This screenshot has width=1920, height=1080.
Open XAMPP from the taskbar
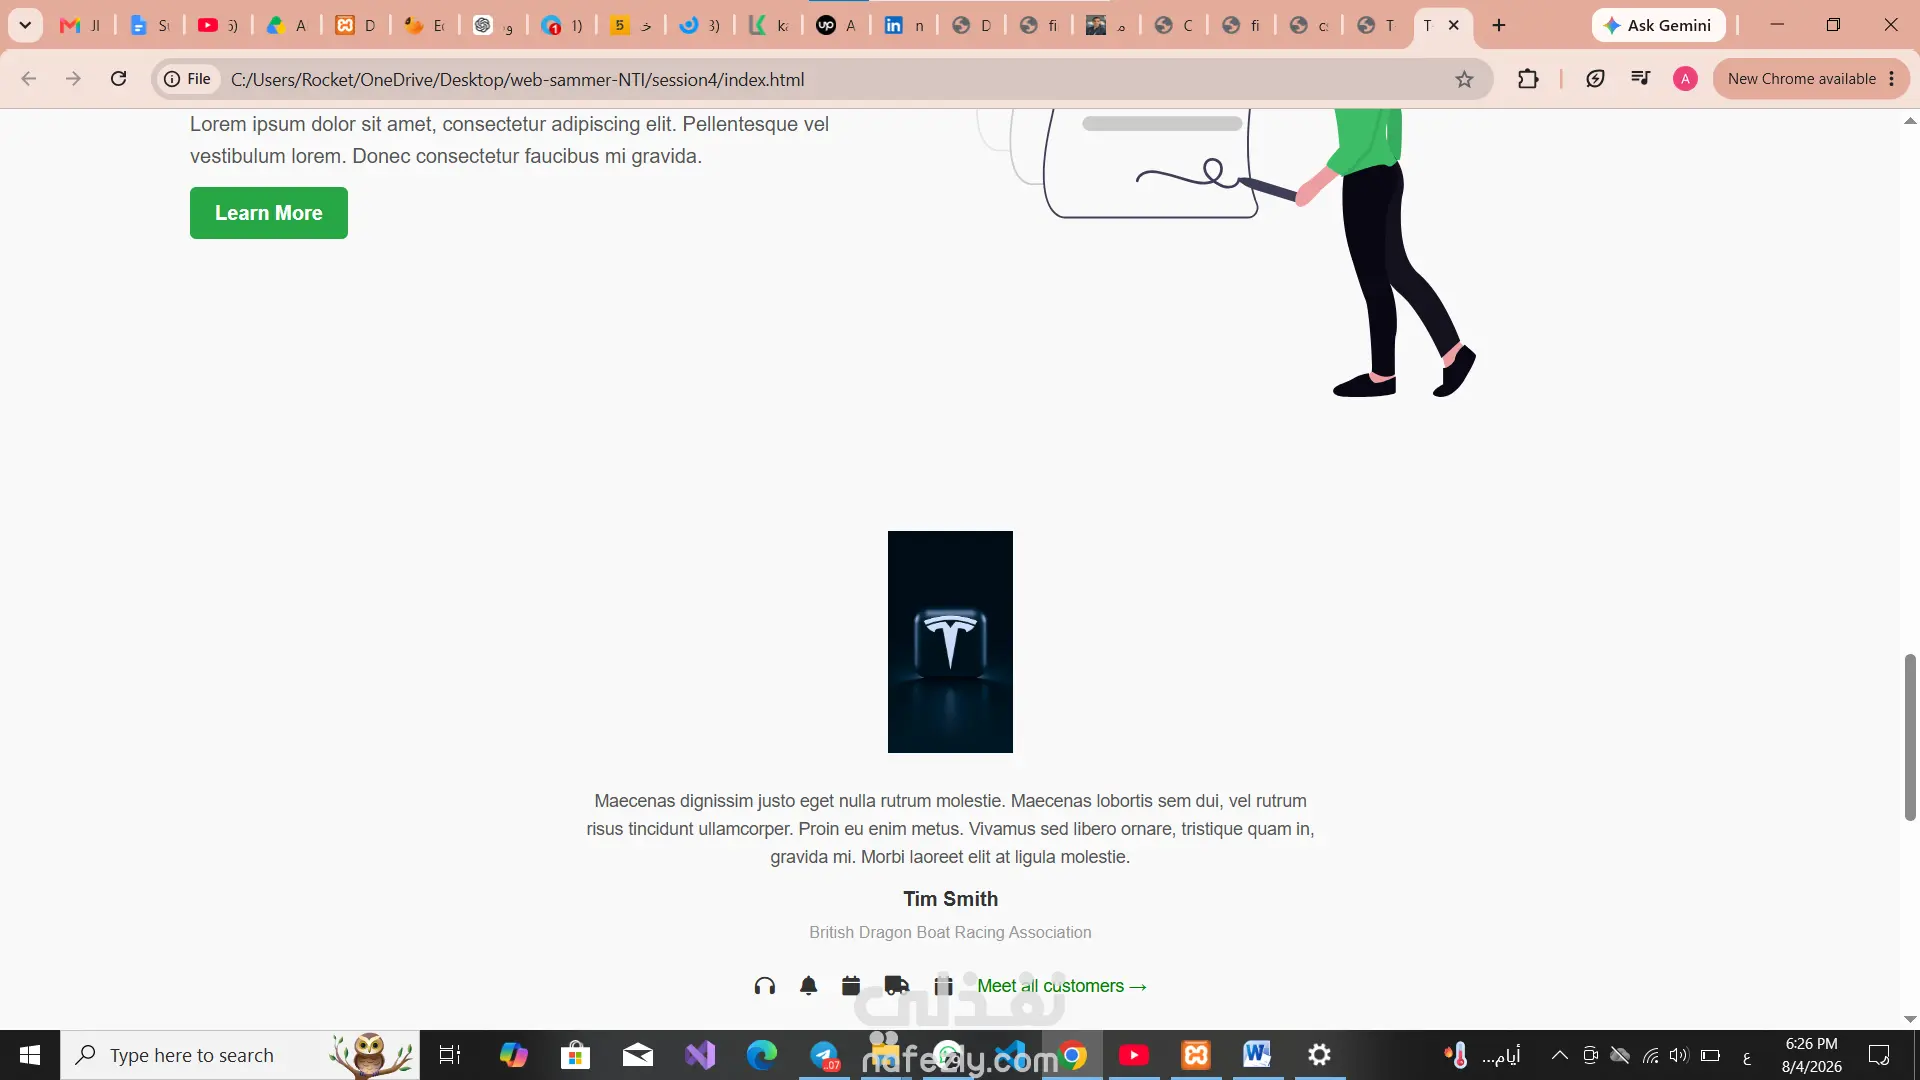(1196, 1055)
